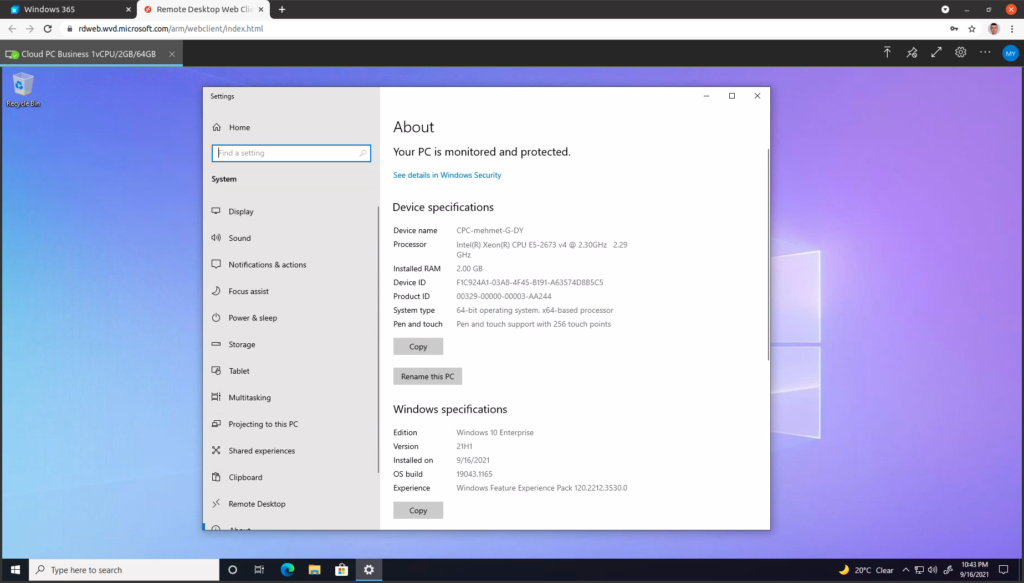1024x583 pixels.
Task: Click the network tray icon
Action: (919, 570)
